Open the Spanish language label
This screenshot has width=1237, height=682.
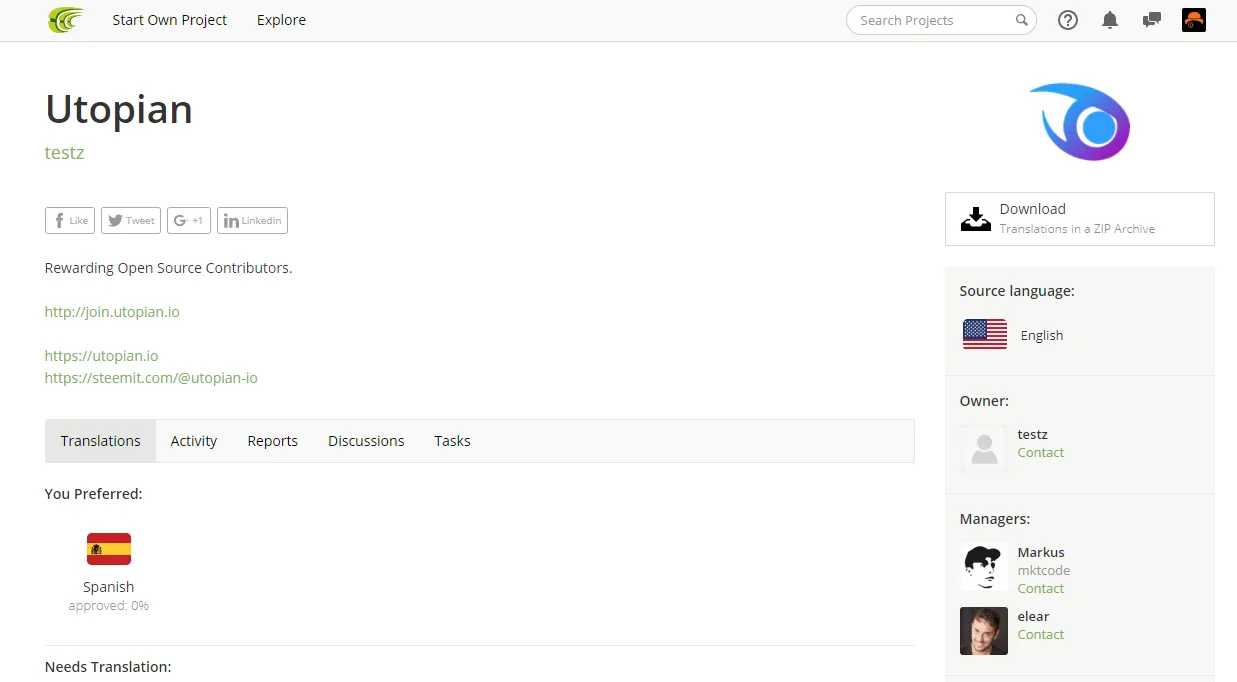pos(109,587)
